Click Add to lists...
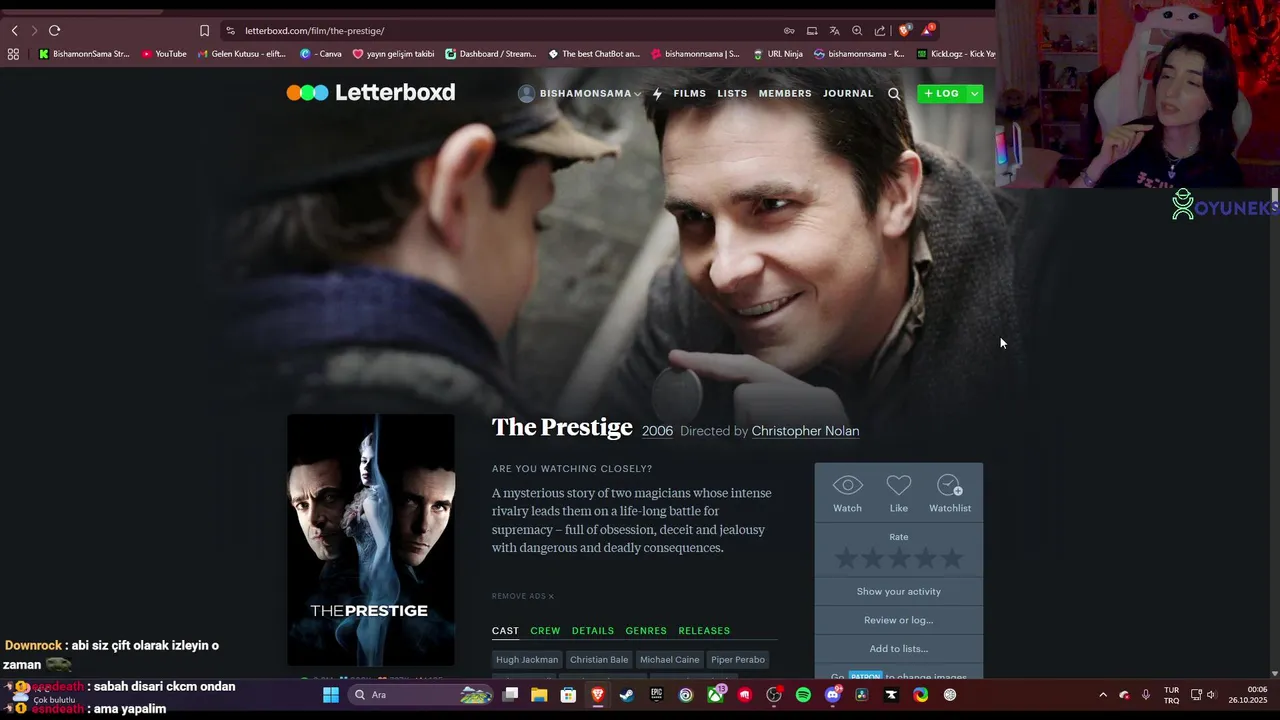This screenshot has height=720, width=1280. [899, 649]
